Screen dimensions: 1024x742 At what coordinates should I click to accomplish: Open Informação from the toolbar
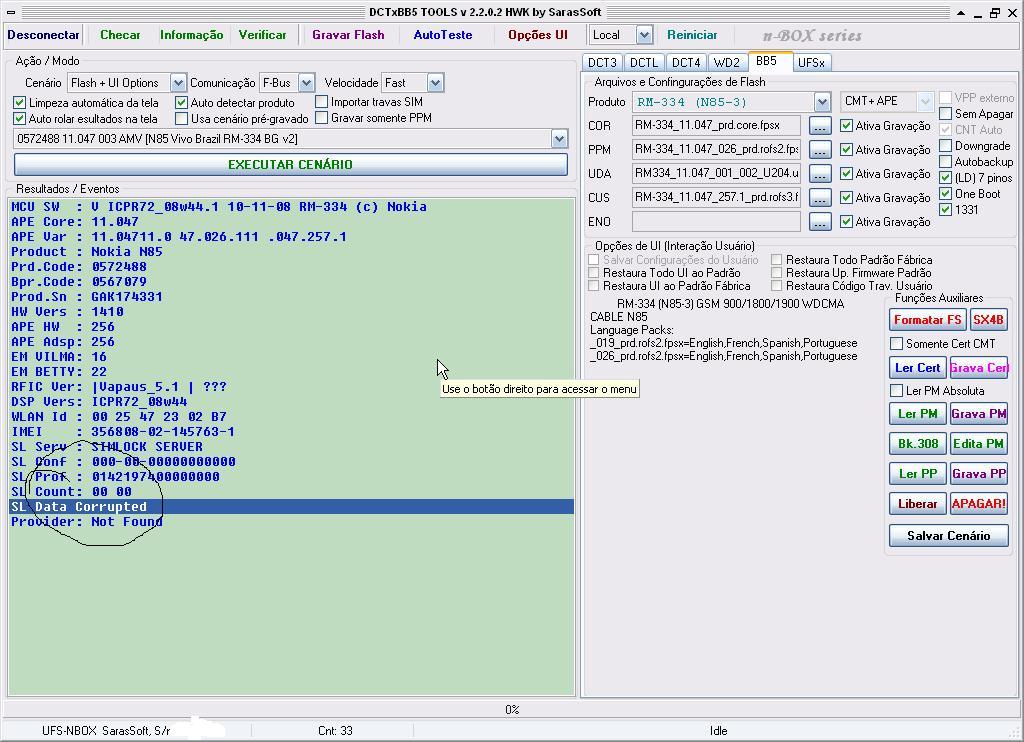tap(191, 35)
